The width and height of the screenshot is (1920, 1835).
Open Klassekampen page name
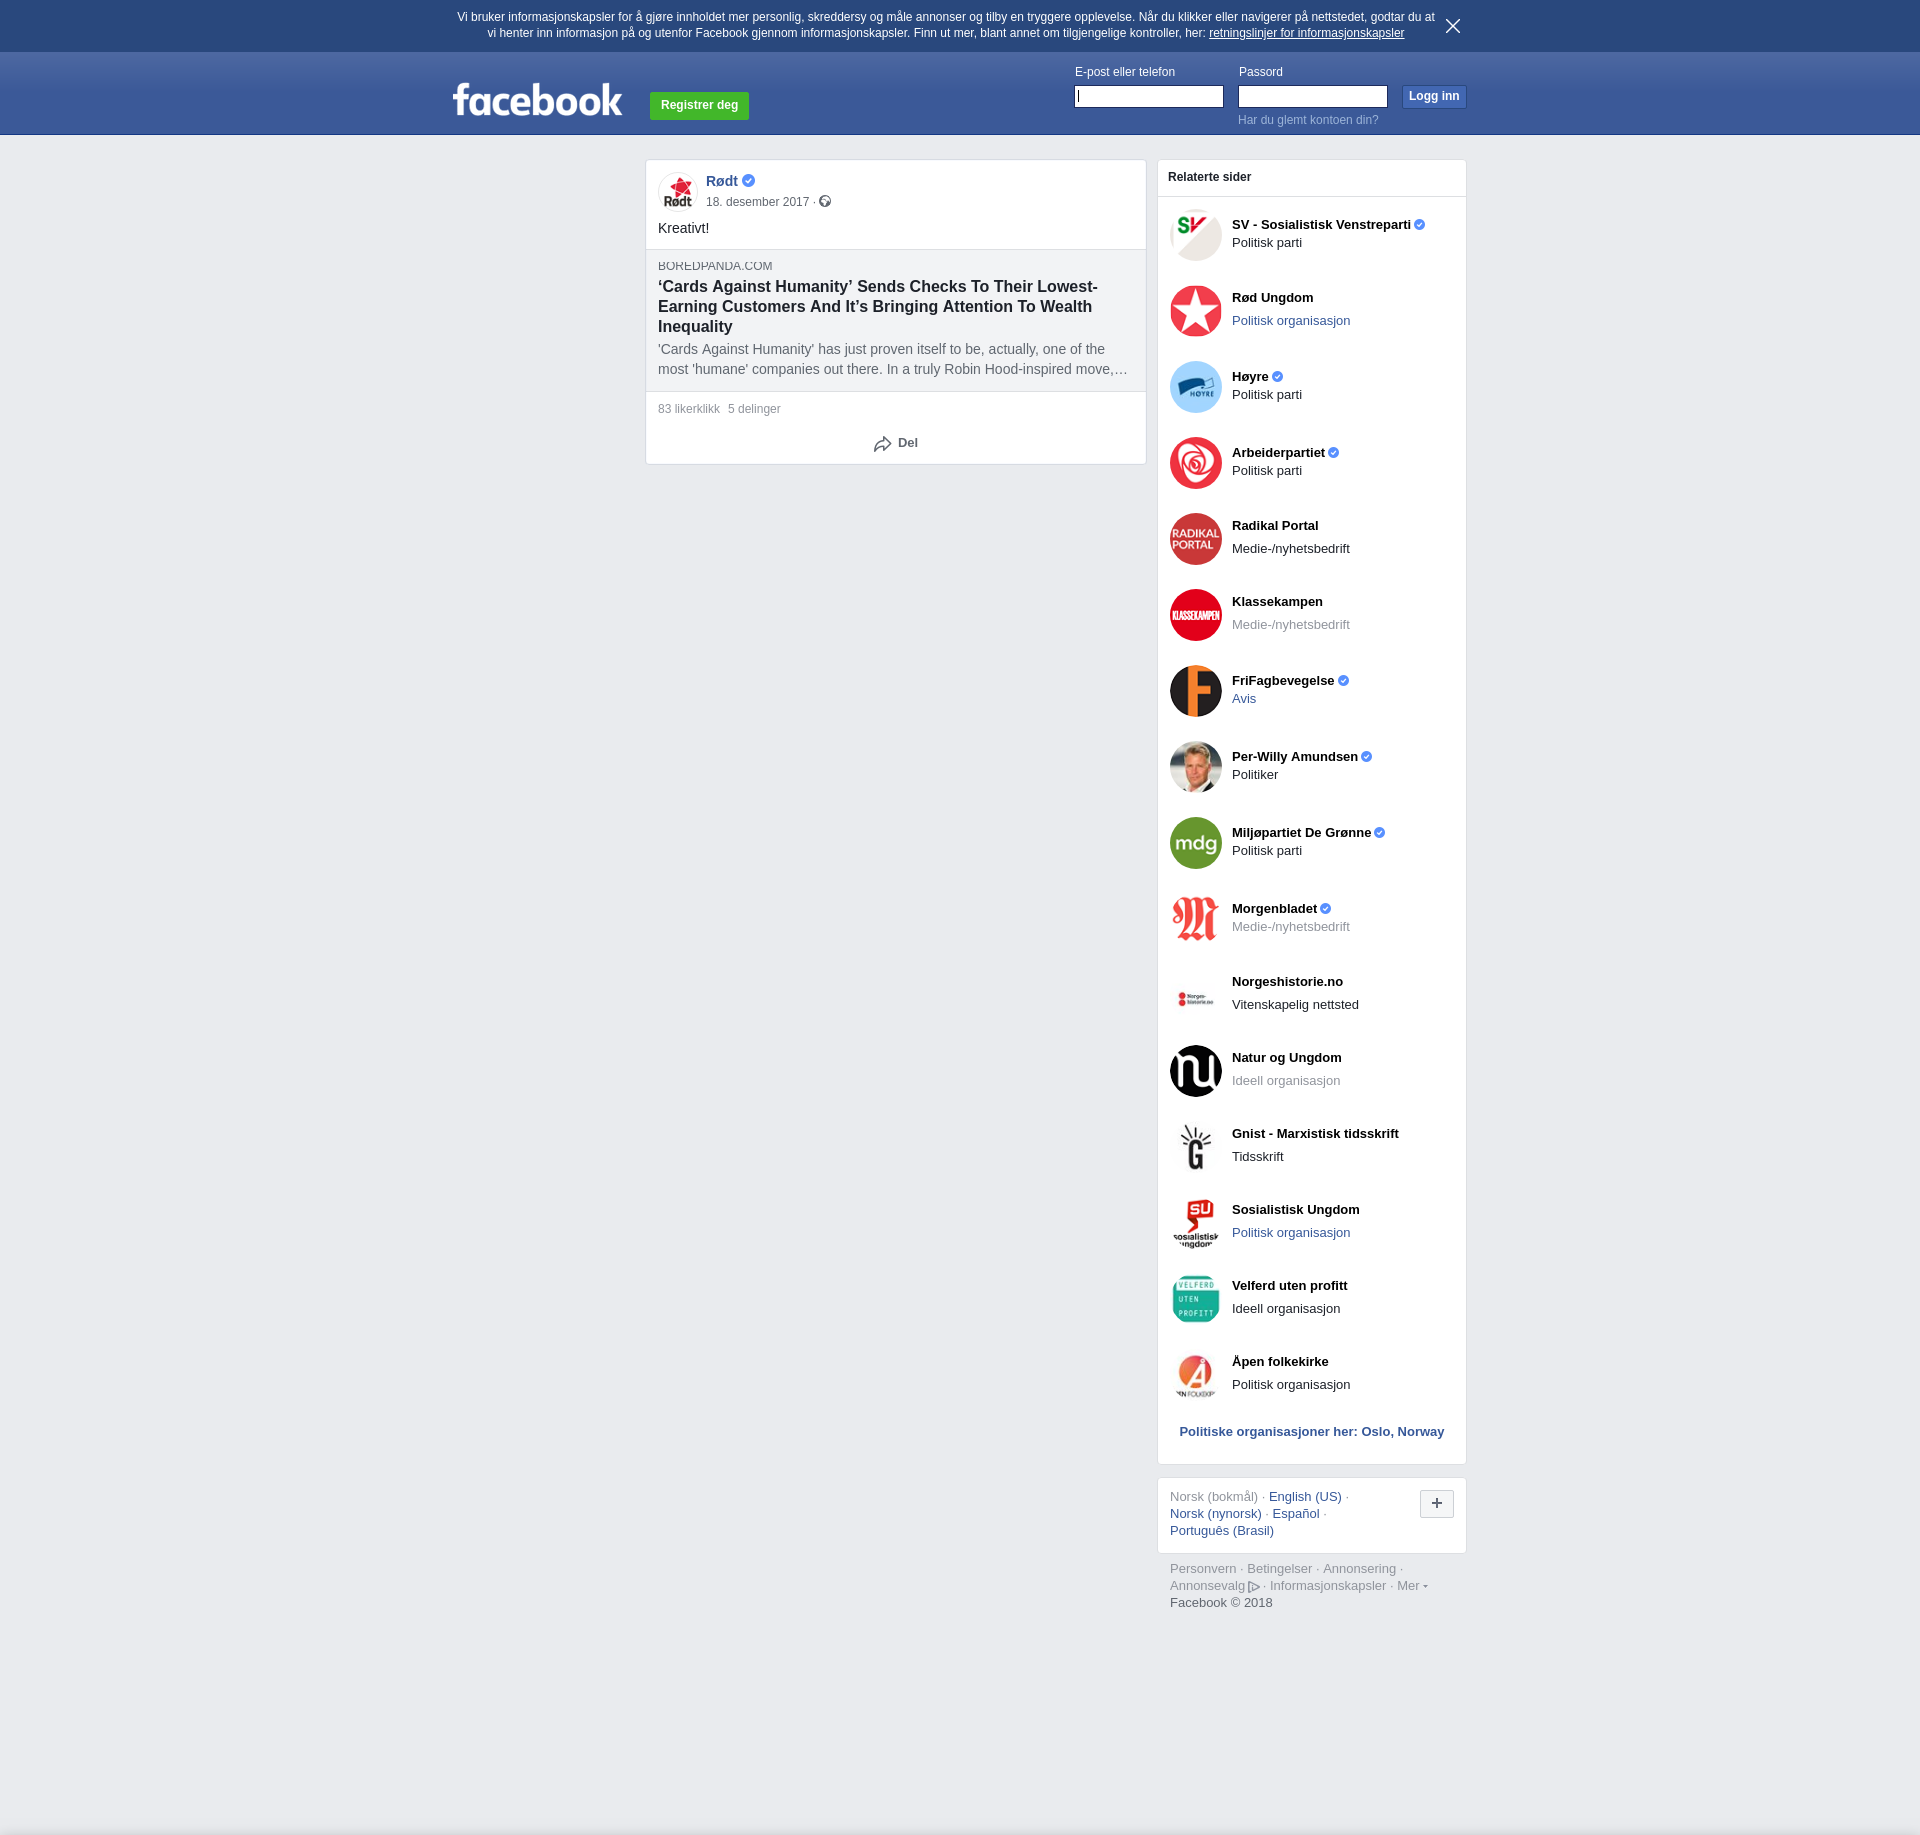tap(1277, 602)
